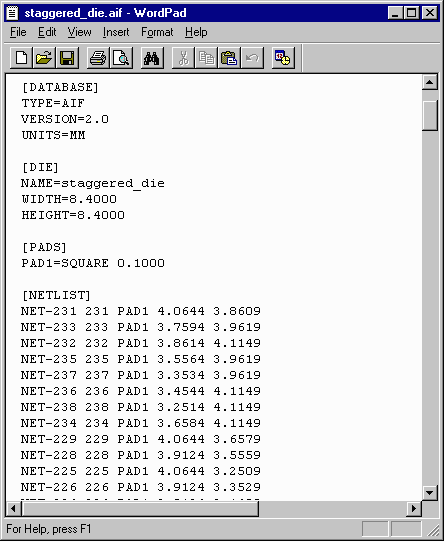
Task: Click the WordPad document icon in title bar
Action: point(12,13)
